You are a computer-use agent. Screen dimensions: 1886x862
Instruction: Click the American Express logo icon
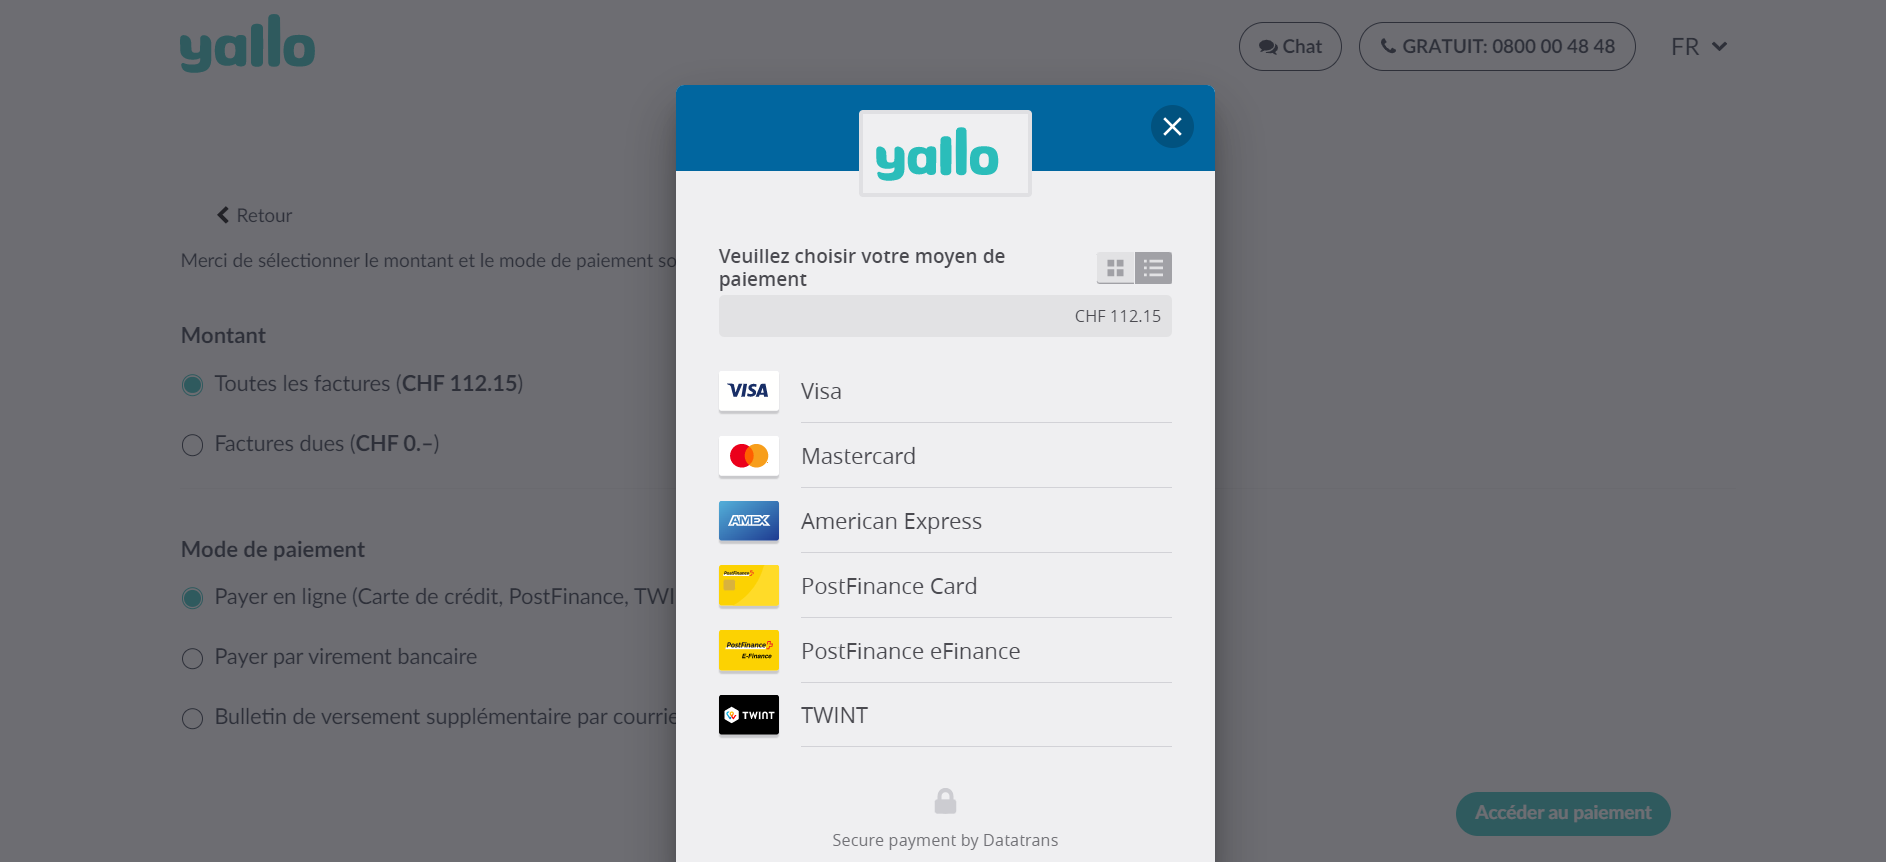(748, 521)
